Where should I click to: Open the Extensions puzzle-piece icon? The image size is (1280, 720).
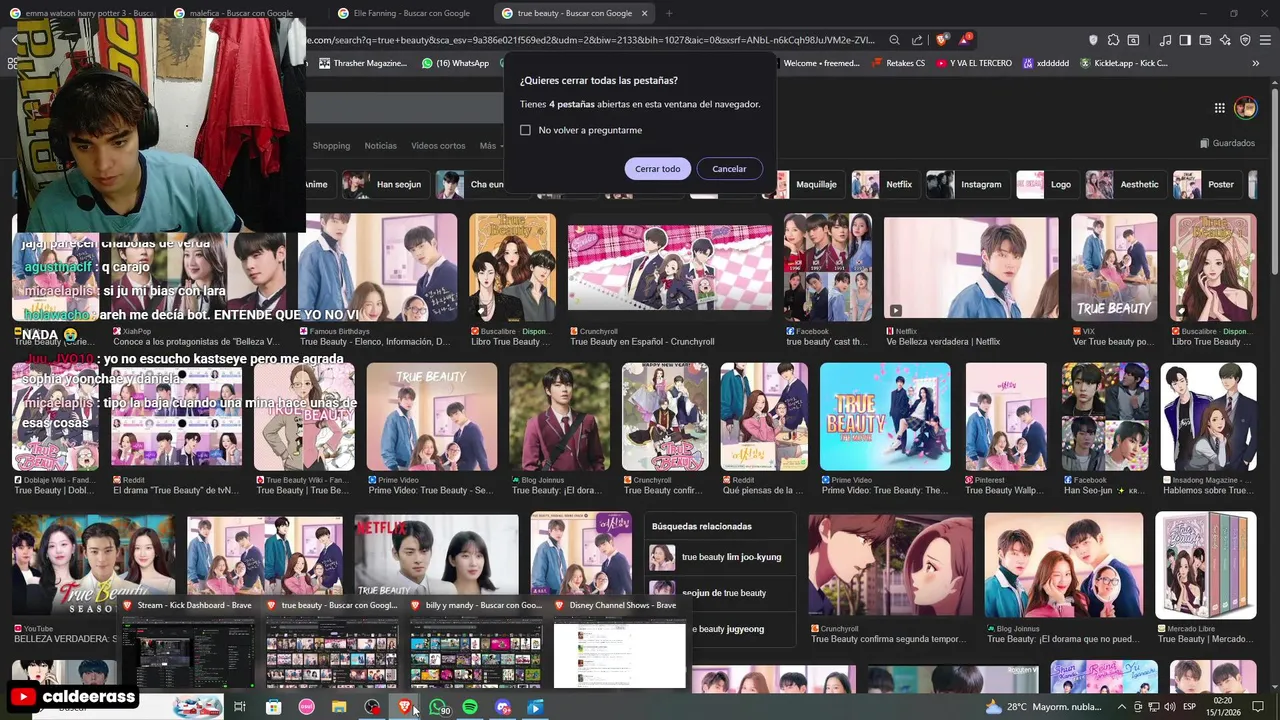click(1113, 40)
